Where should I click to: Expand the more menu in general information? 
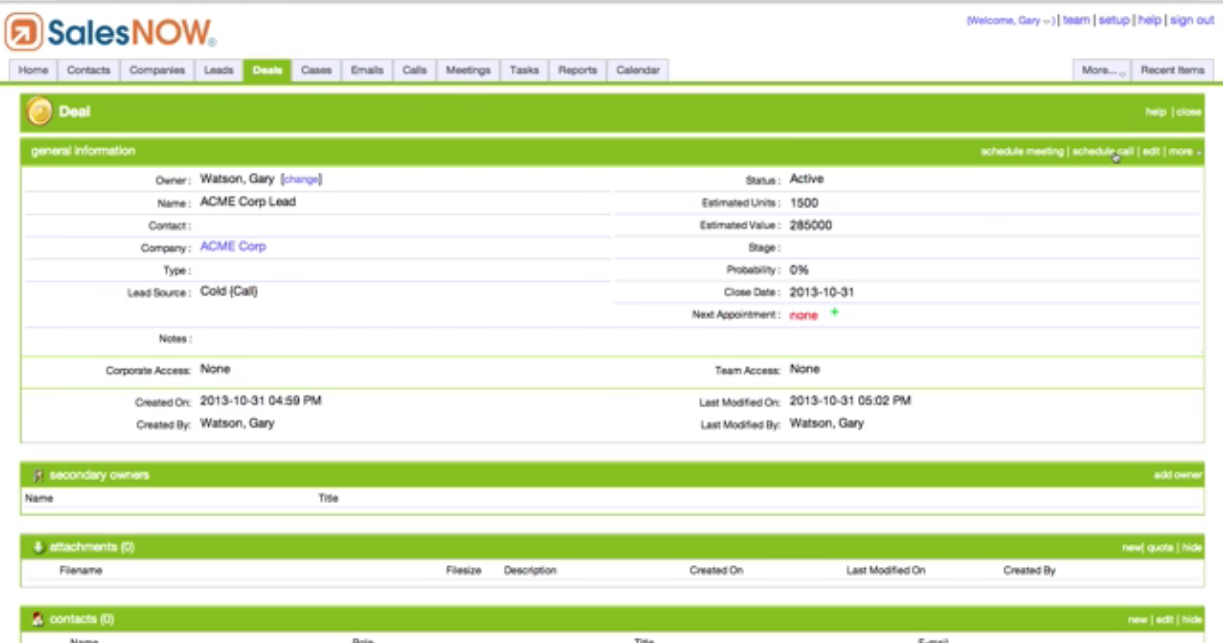click(x=1184, y=152)
